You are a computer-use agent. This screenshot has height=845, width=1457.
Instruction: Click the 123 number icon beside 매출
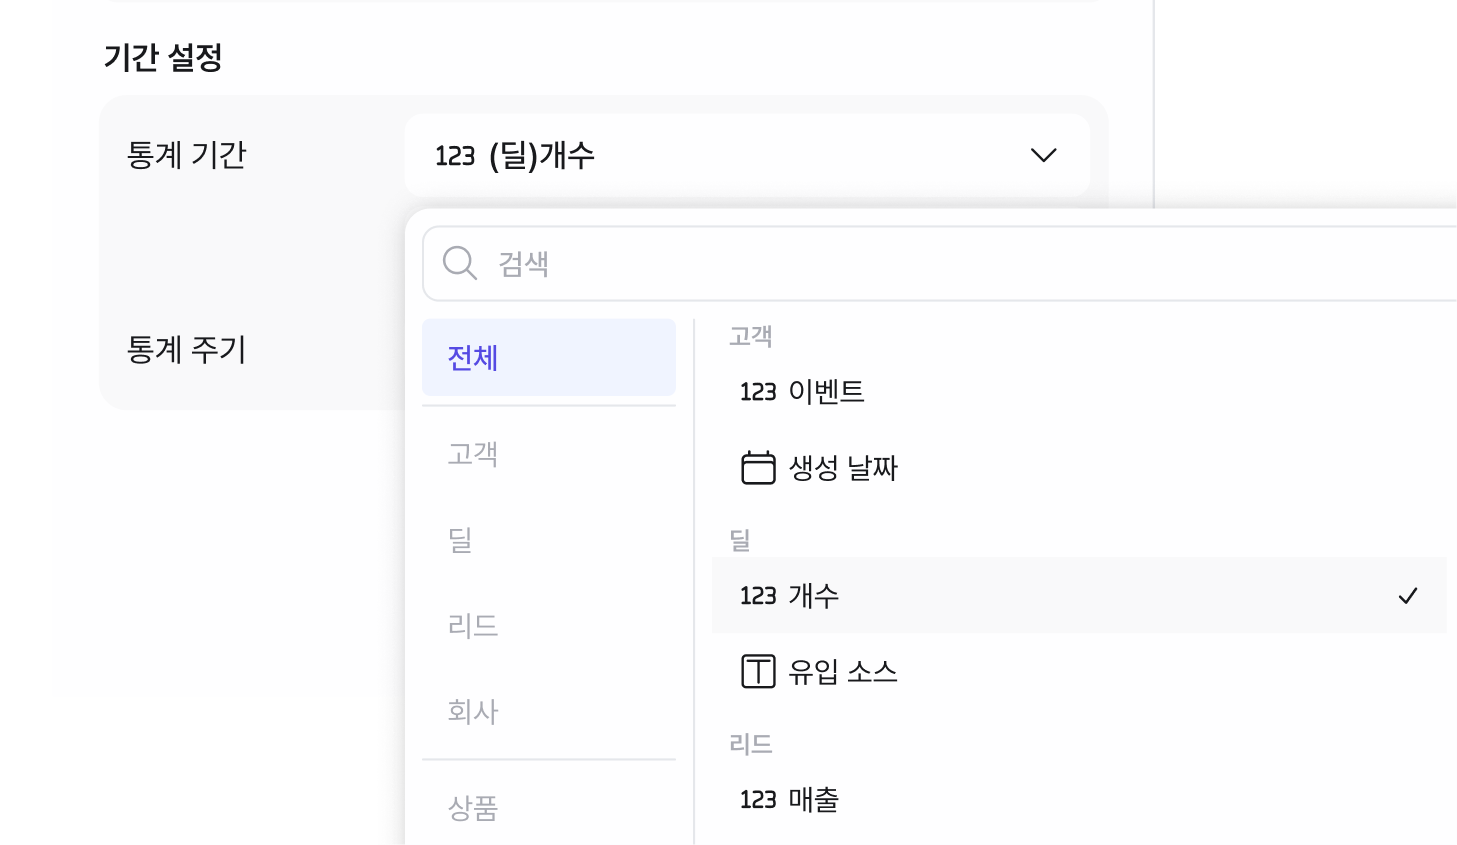(x=758, y=800)
